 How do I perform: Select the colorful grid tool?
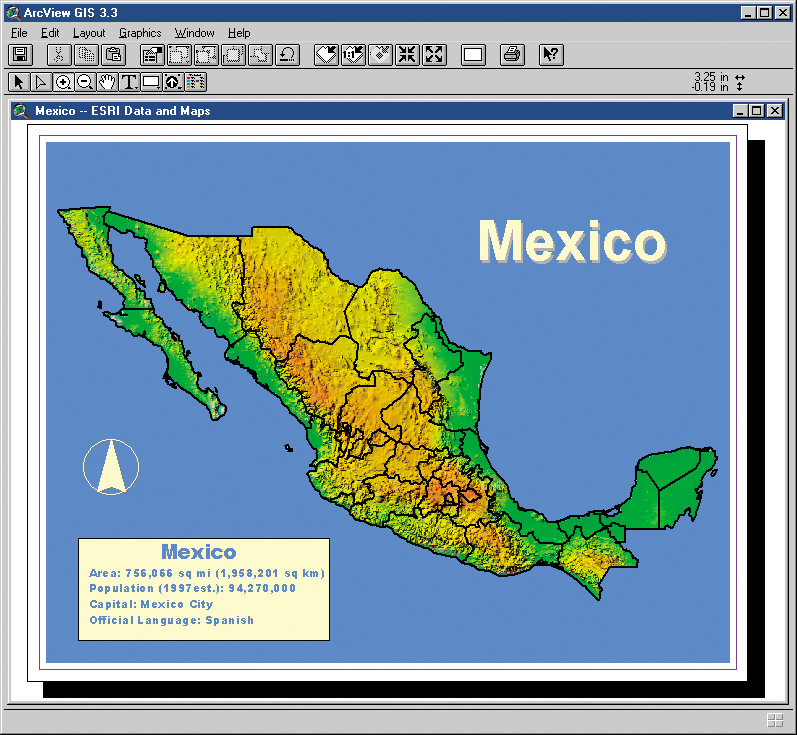(x=196, y=82)
